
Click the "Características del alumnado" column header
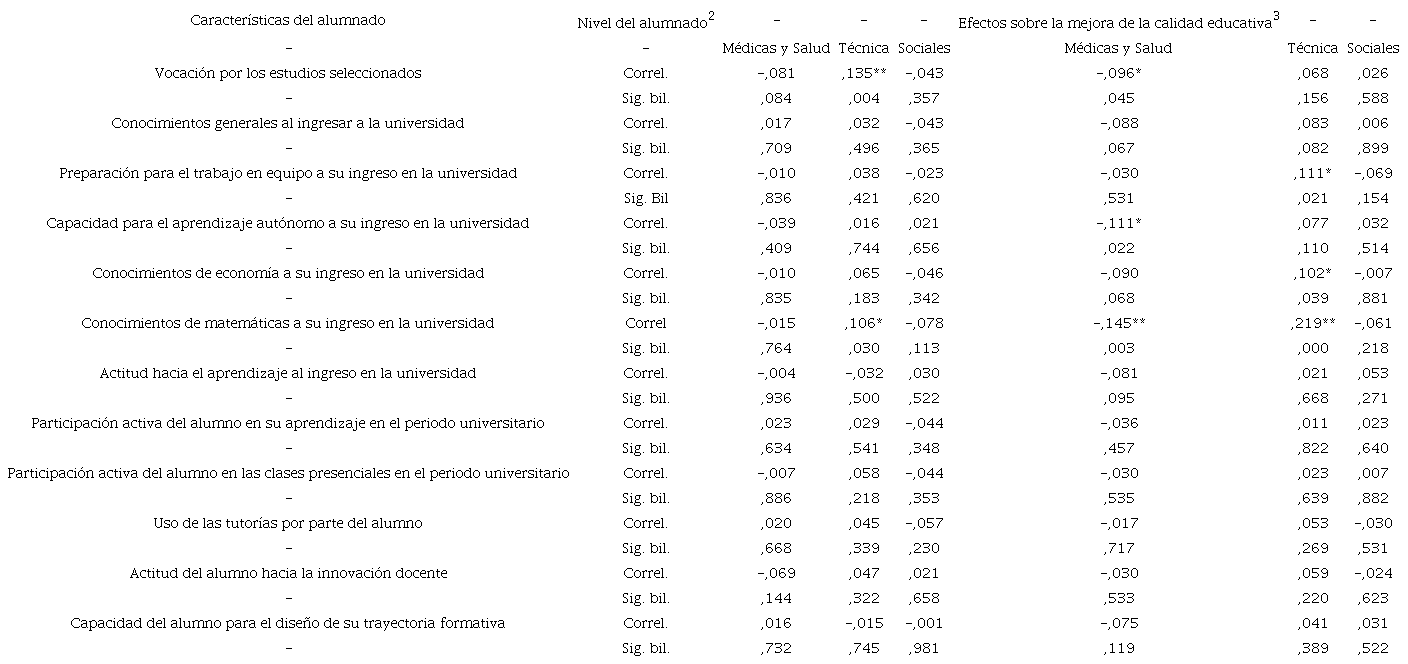[x=288, y=20]
